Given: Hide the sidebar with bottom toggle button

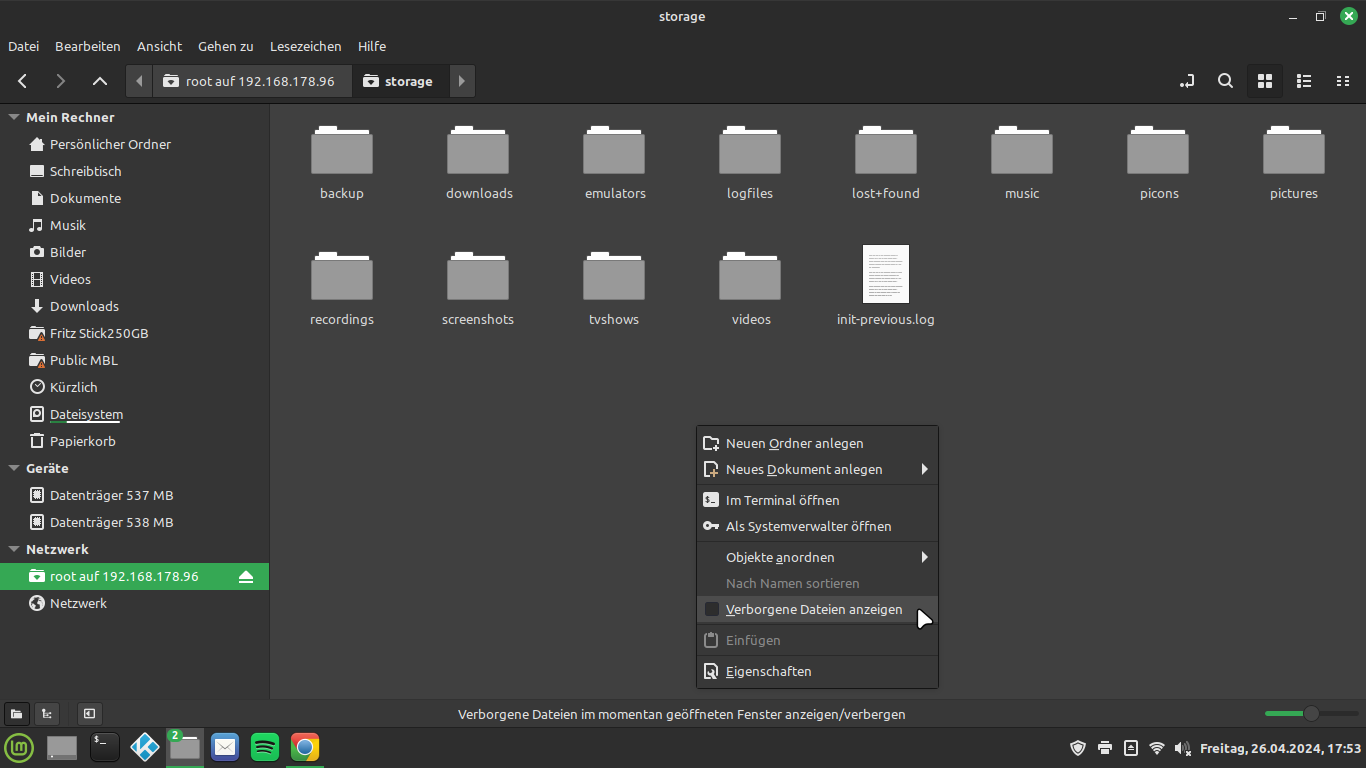Looking at the screenshot, I should click(89, 714).
